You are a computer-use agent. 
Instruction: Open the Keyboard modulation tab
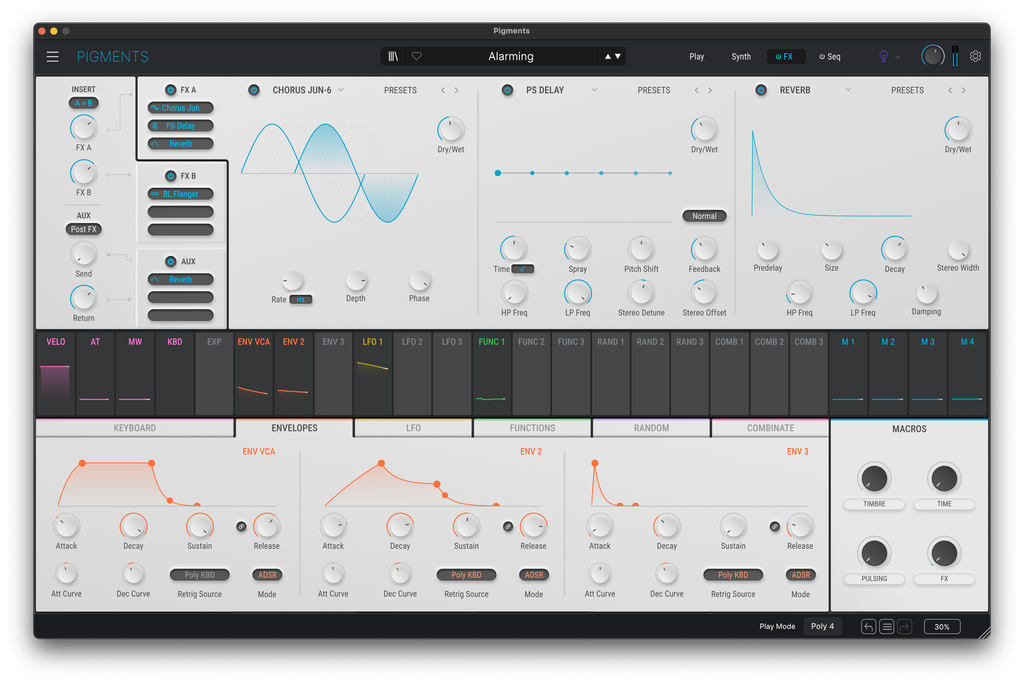point(135,428)
